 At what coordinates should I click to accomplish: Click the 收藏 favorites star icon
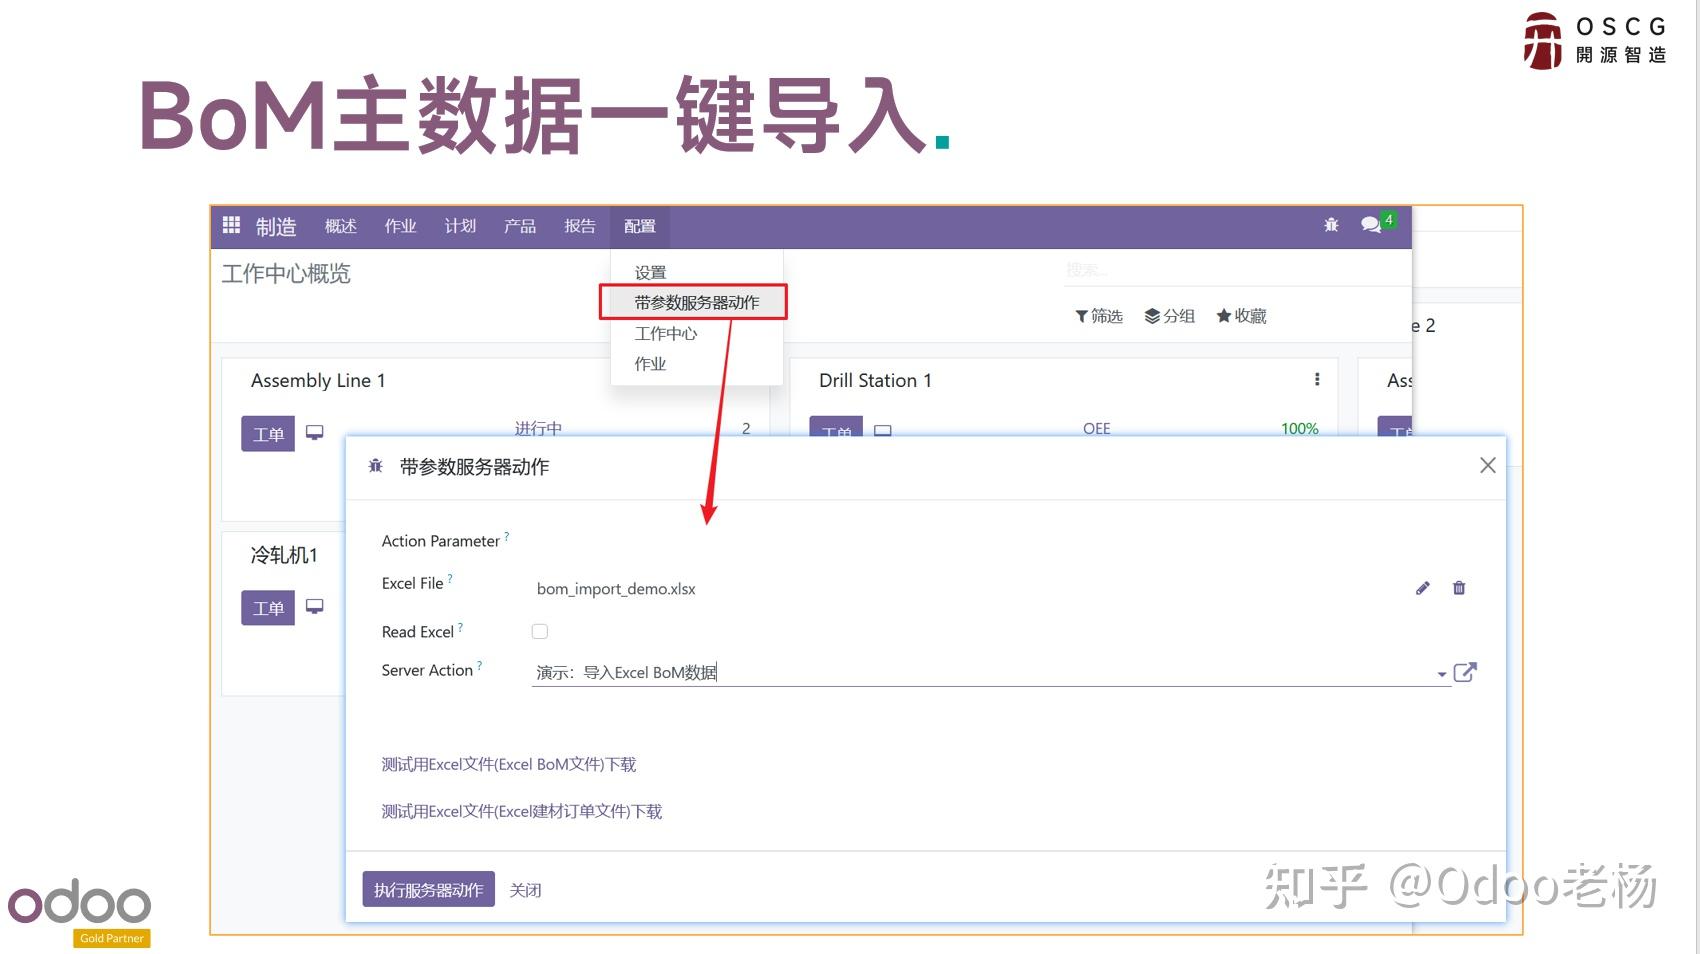[x=1225, y=316]
